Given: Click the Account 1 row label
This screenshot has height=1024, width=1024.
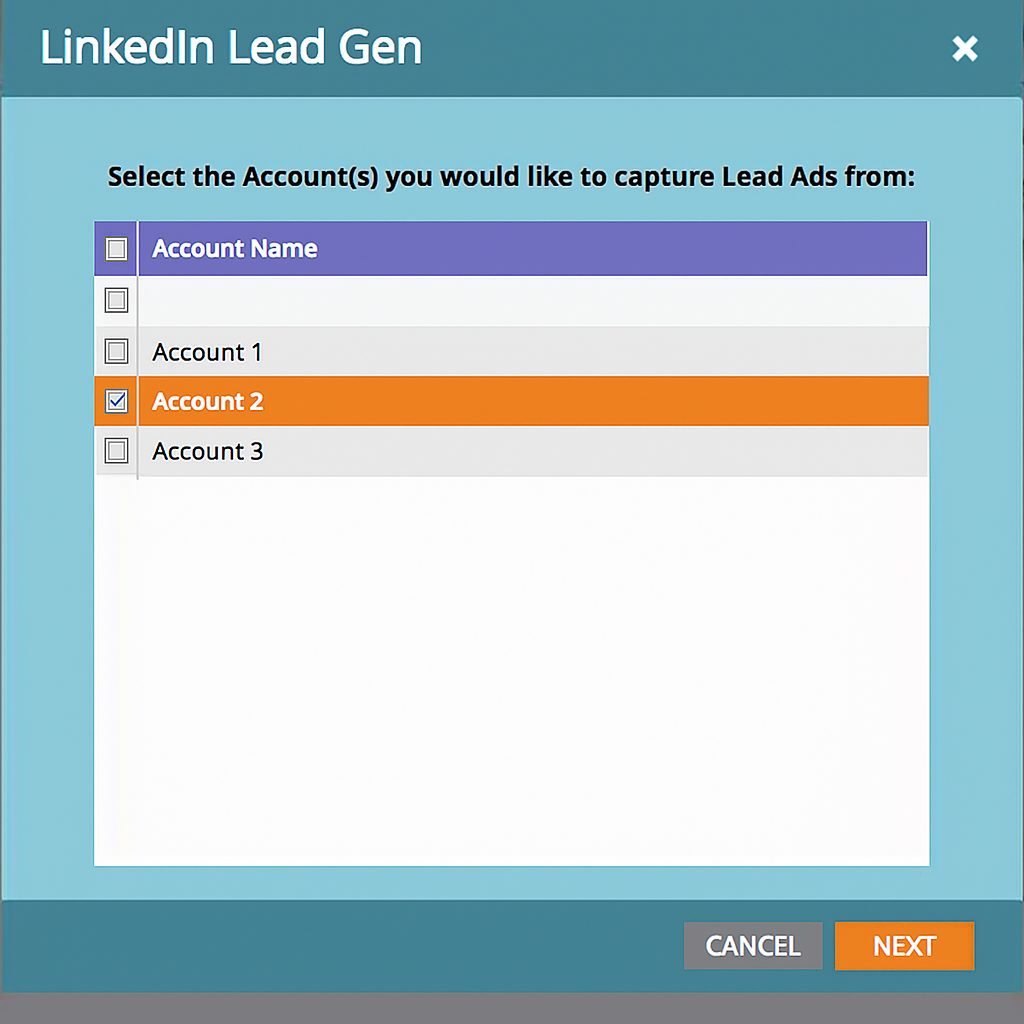Looking at the screenshot, I should pos(207,351).
